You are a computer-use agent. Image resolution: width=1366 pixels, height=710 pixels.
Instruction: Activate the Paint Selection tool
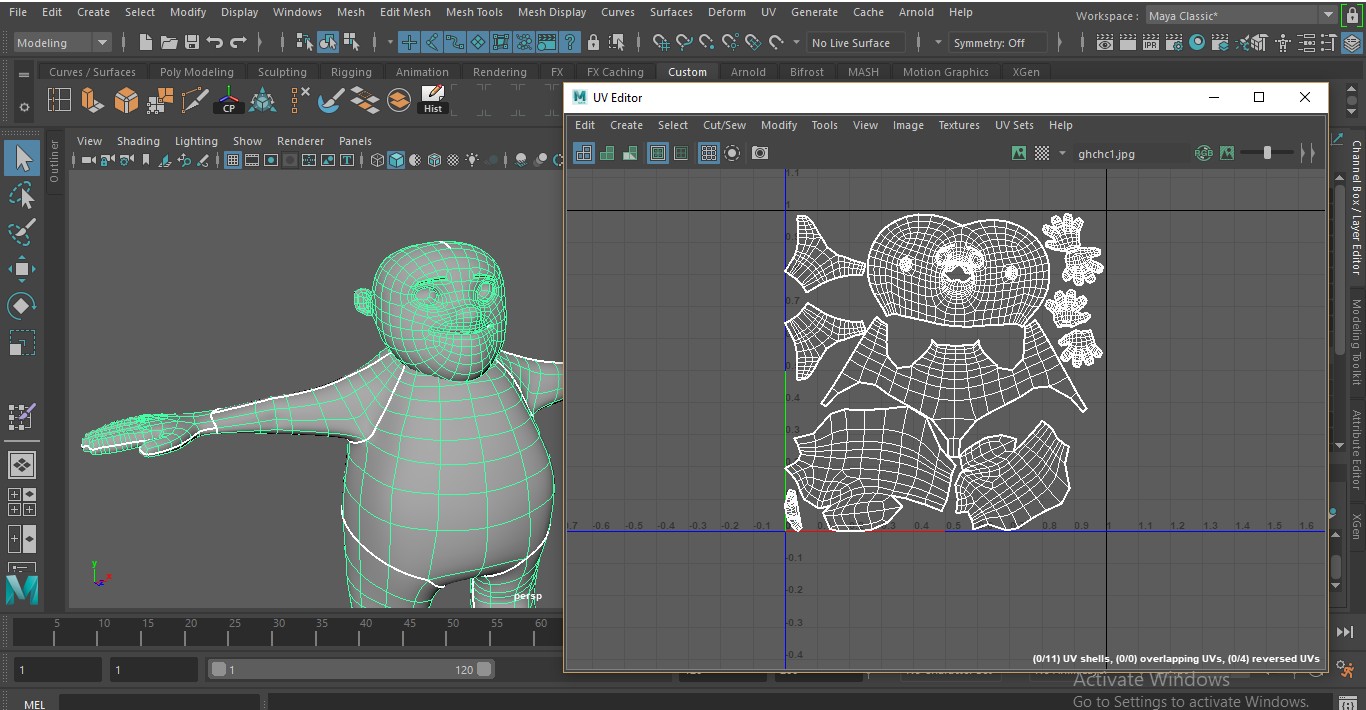tap(21, 232)
